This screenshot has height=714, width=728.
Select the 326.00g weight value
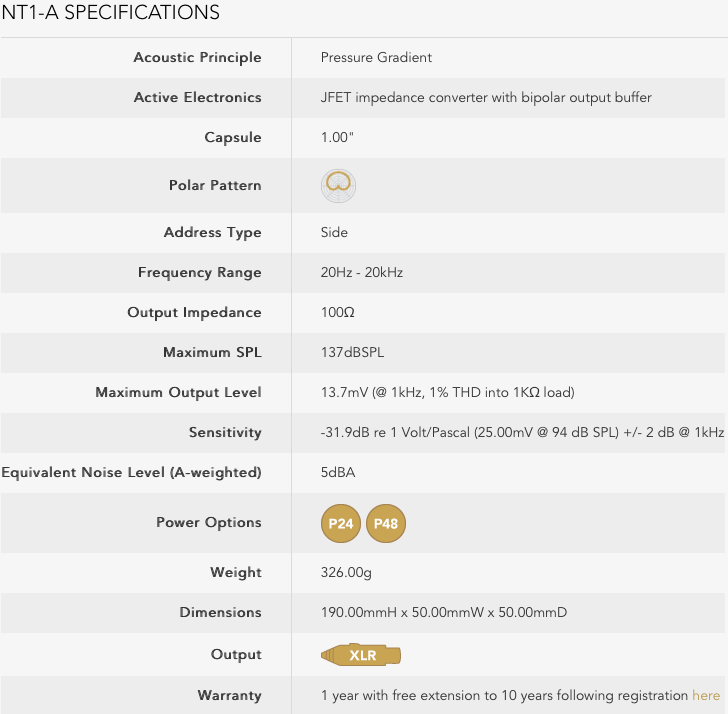click(x=348, y=573)
